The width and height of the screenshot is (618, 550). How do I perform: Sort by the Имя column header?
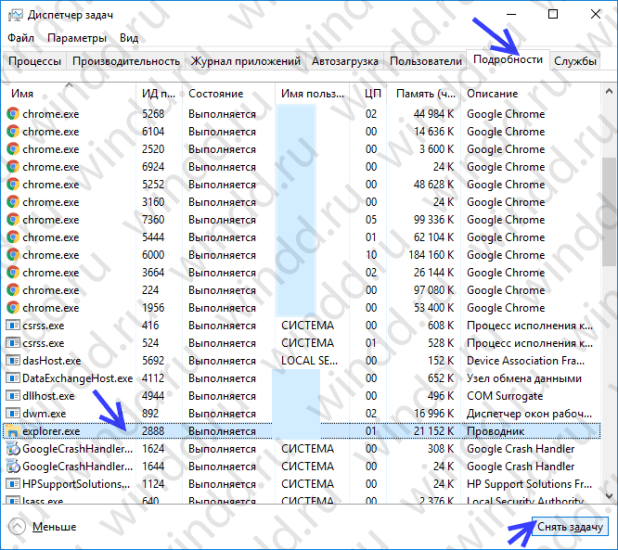coord(69,94)
